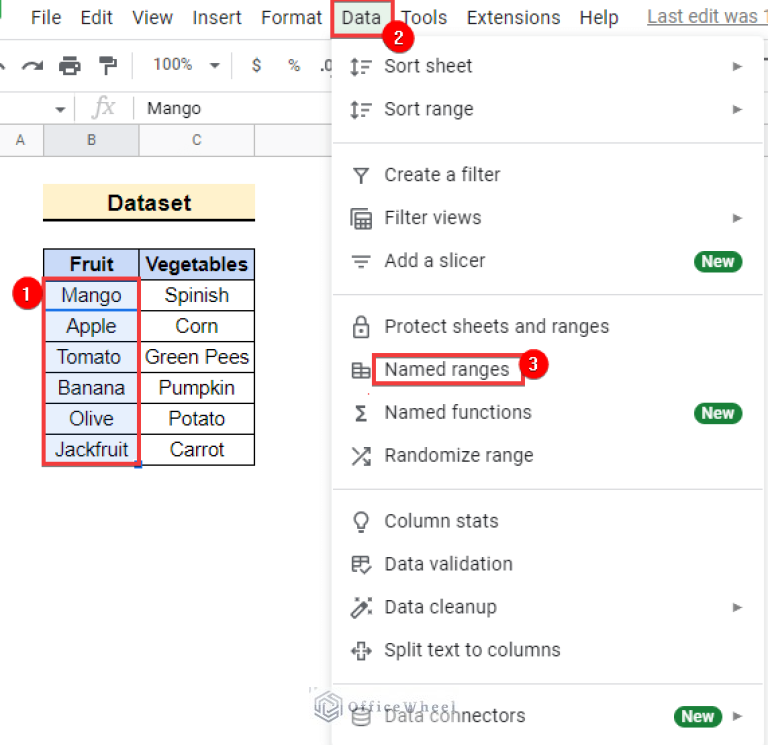
Task: Click the percent format icon
Action: [x=294, y=65]
